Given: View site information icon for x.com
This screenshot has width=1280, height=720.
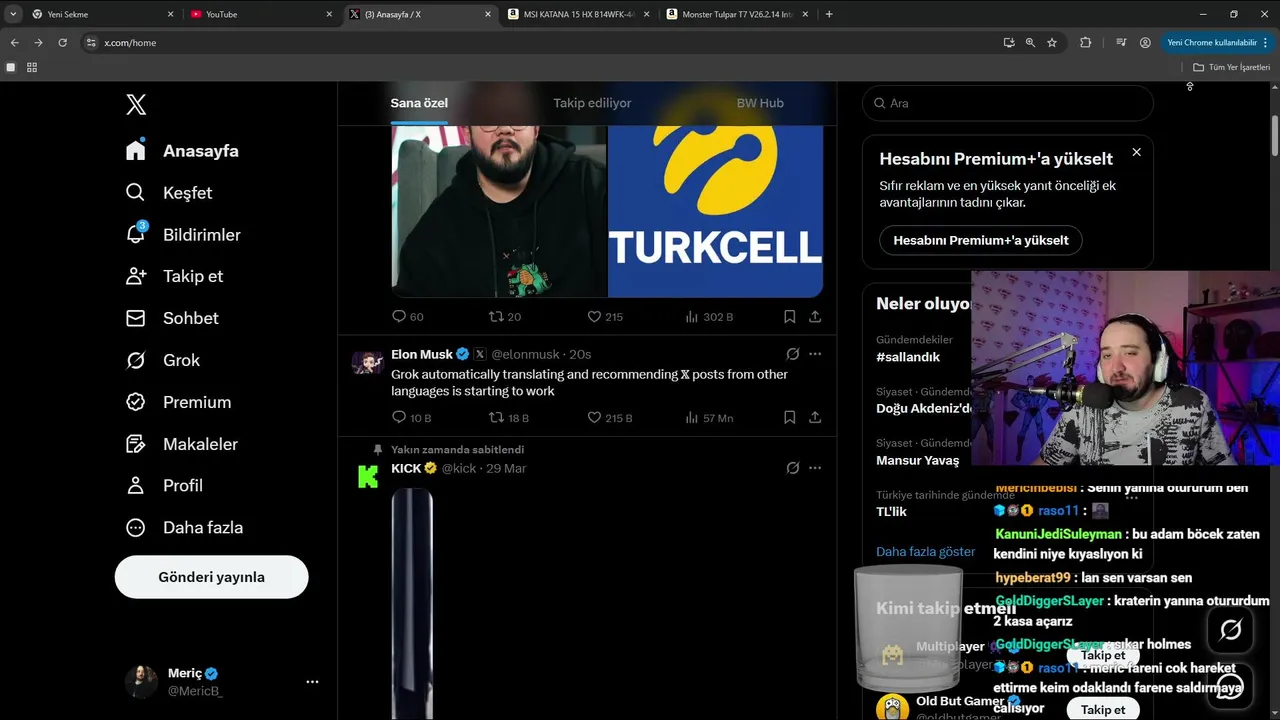Looking at the screenshot, I should pos(91,43).
